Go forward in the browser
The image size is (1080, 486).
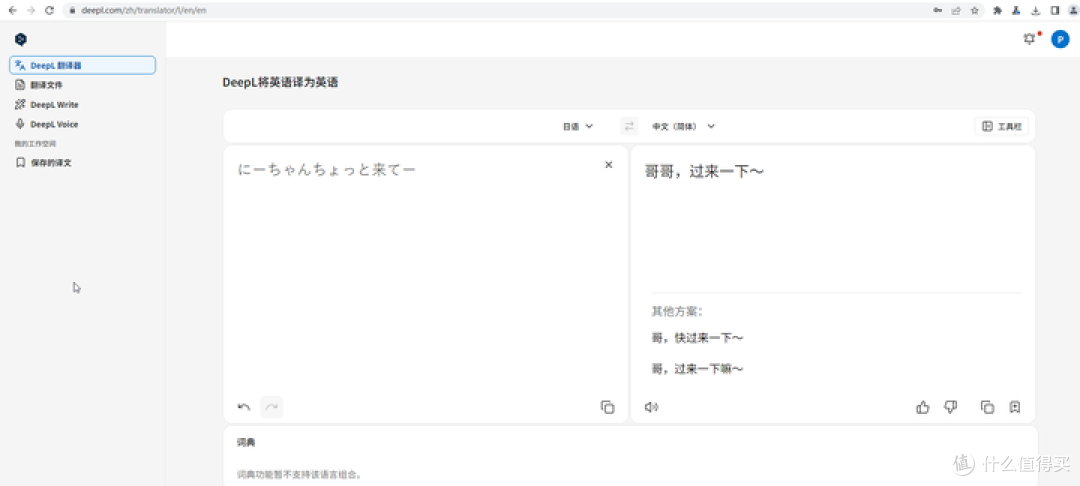pyautogui.click(x=30, y=10)
